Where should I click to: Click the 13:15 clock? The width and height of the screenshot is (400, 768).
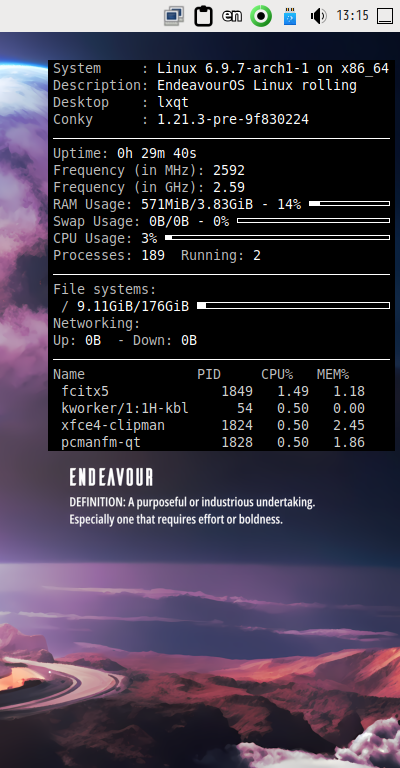(353, 16)
